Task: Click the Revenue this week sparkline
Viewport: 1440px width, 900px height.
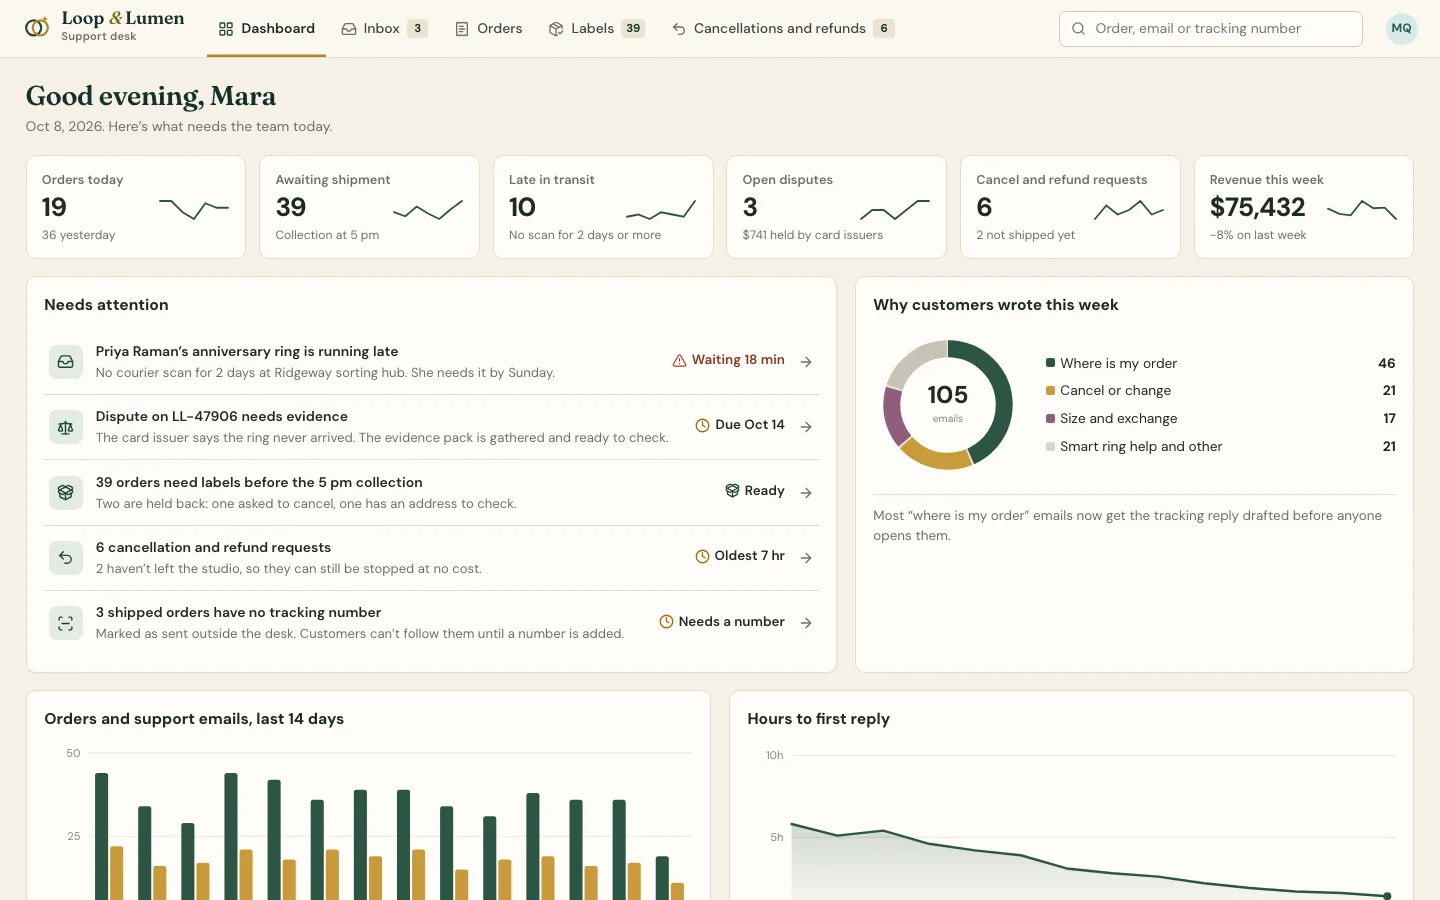Action: click(1362, 209)
